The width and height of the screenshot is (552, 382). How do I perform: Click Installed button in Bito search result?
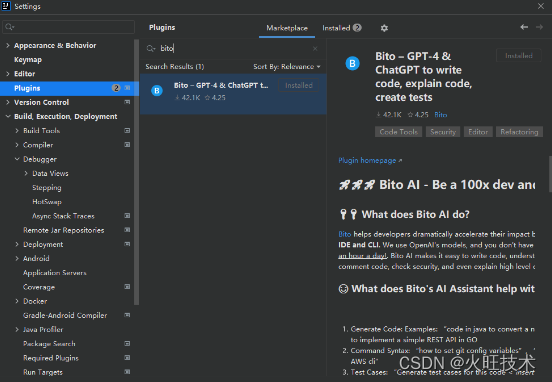click(299, 85)
